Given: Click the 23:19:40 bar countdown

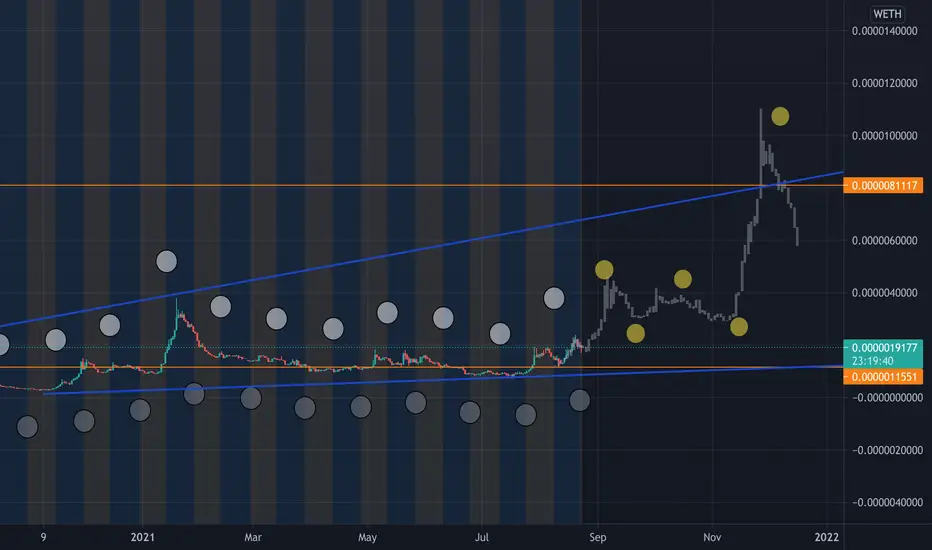Looking at the screenshot, I should pyautogui.click(x=872, y=361).
